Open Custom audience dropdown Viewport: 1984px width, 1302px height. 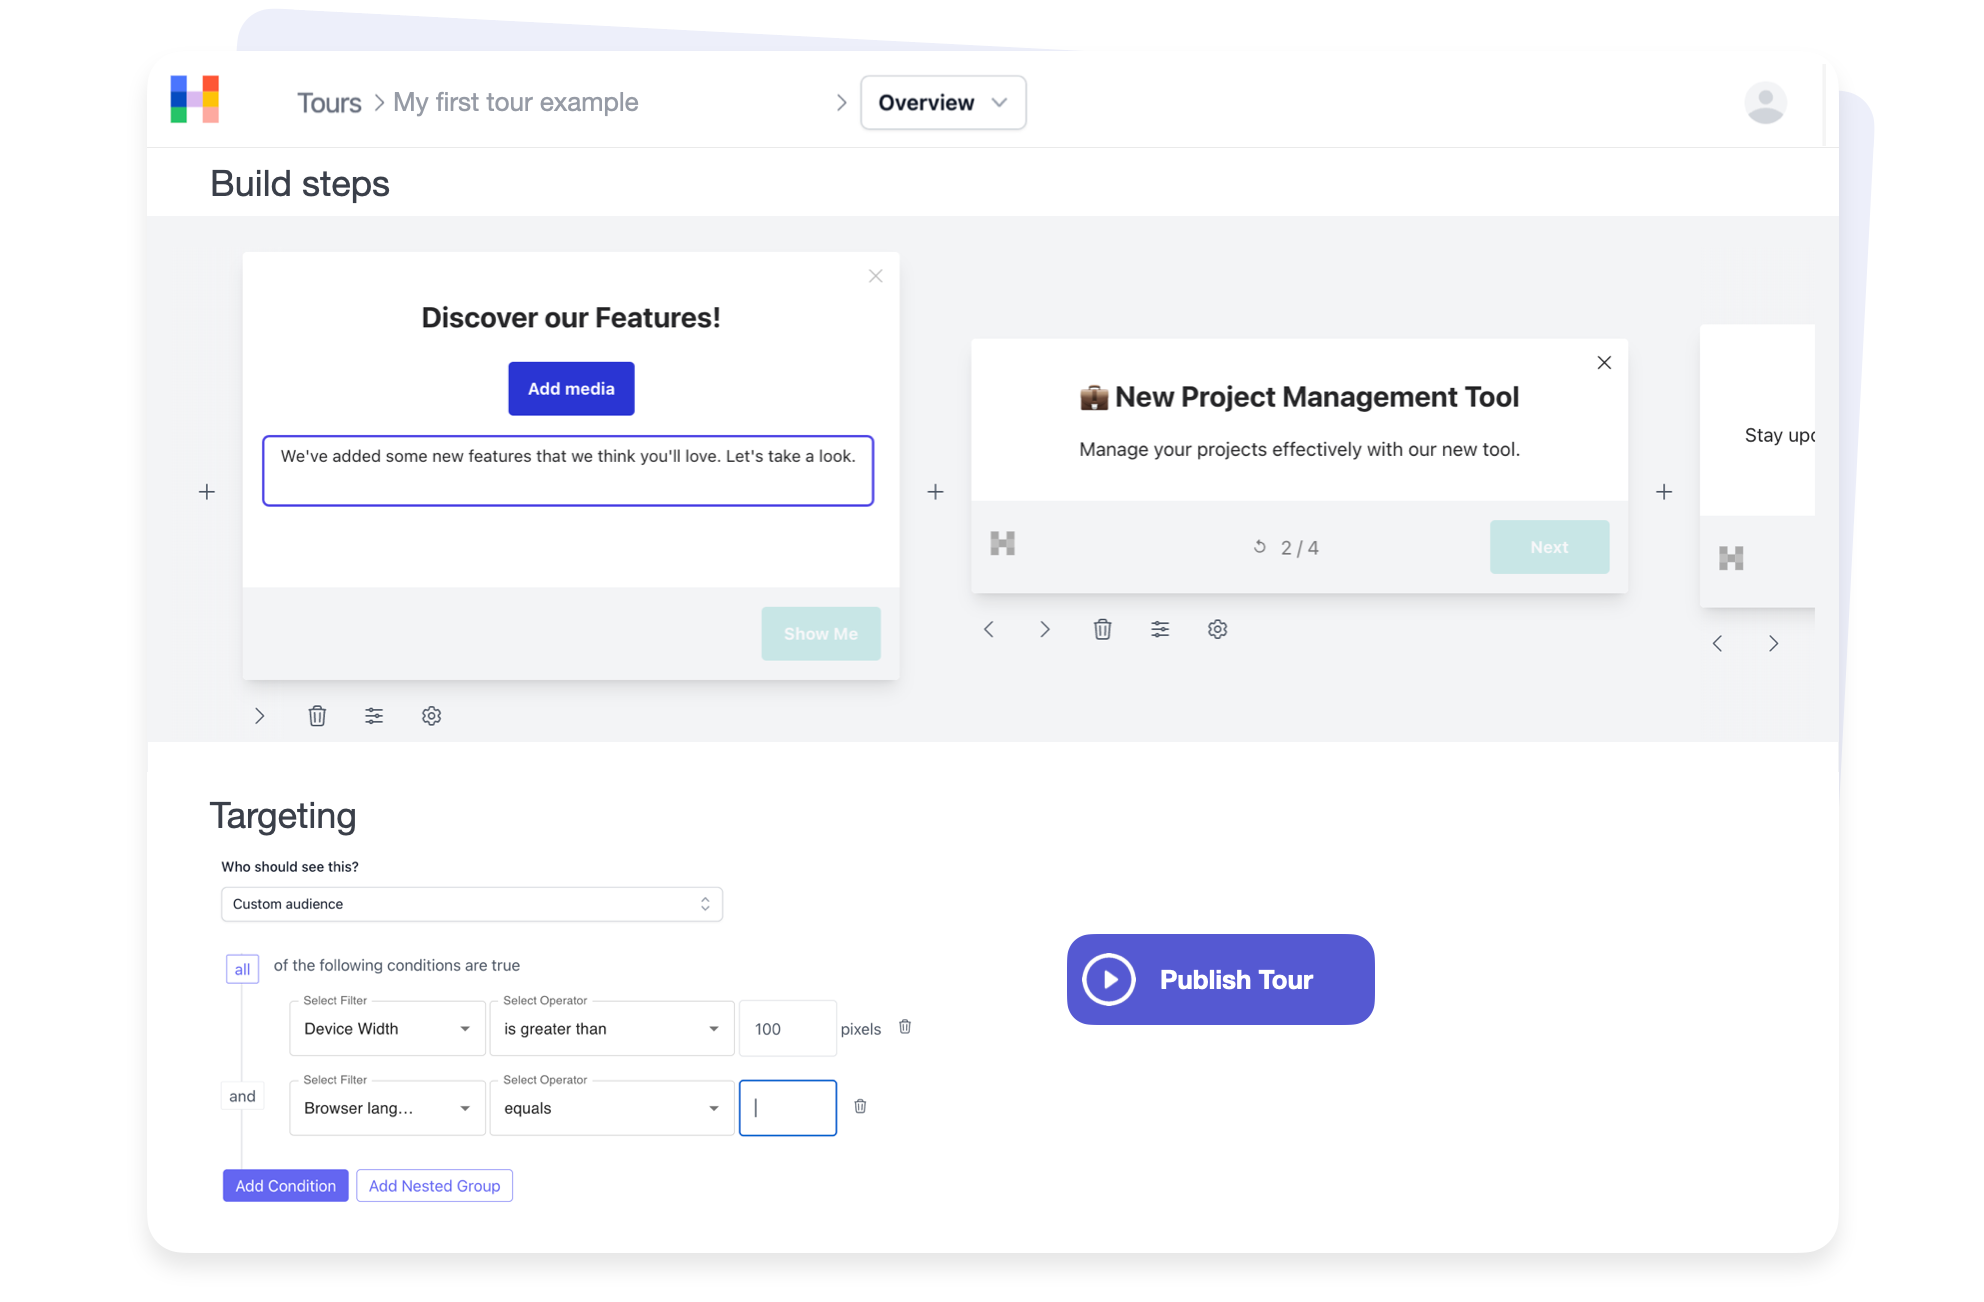point(471,904)
